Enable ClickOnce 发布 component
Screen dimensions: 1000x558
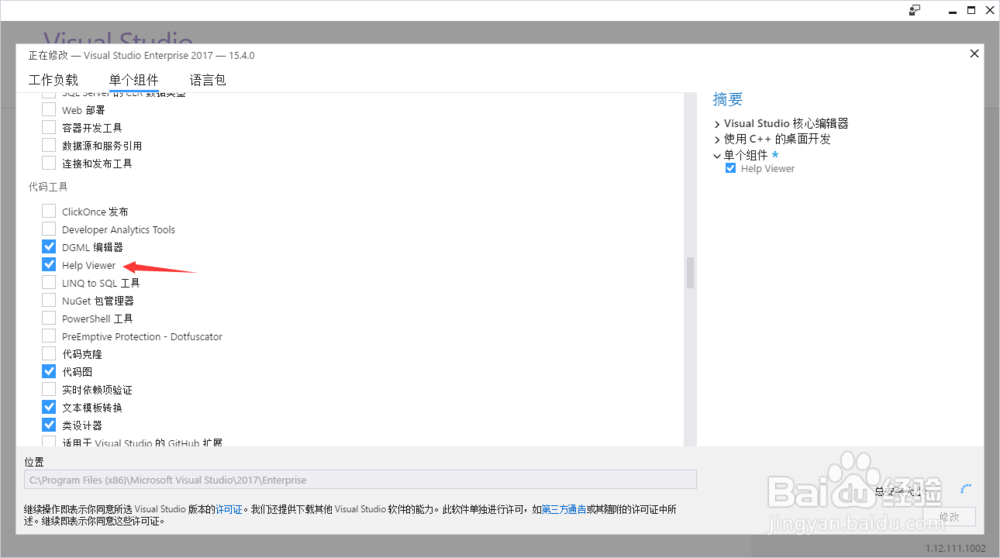[49, 211]
